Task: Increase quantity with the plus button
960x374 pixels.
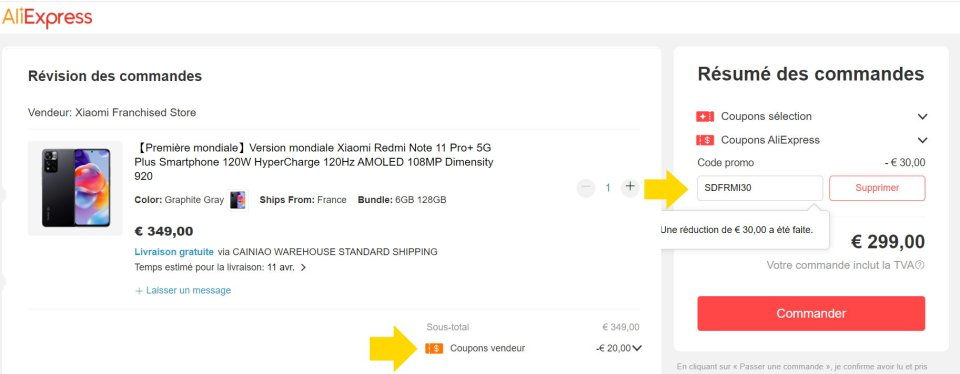Action: (x=630, y=187)
